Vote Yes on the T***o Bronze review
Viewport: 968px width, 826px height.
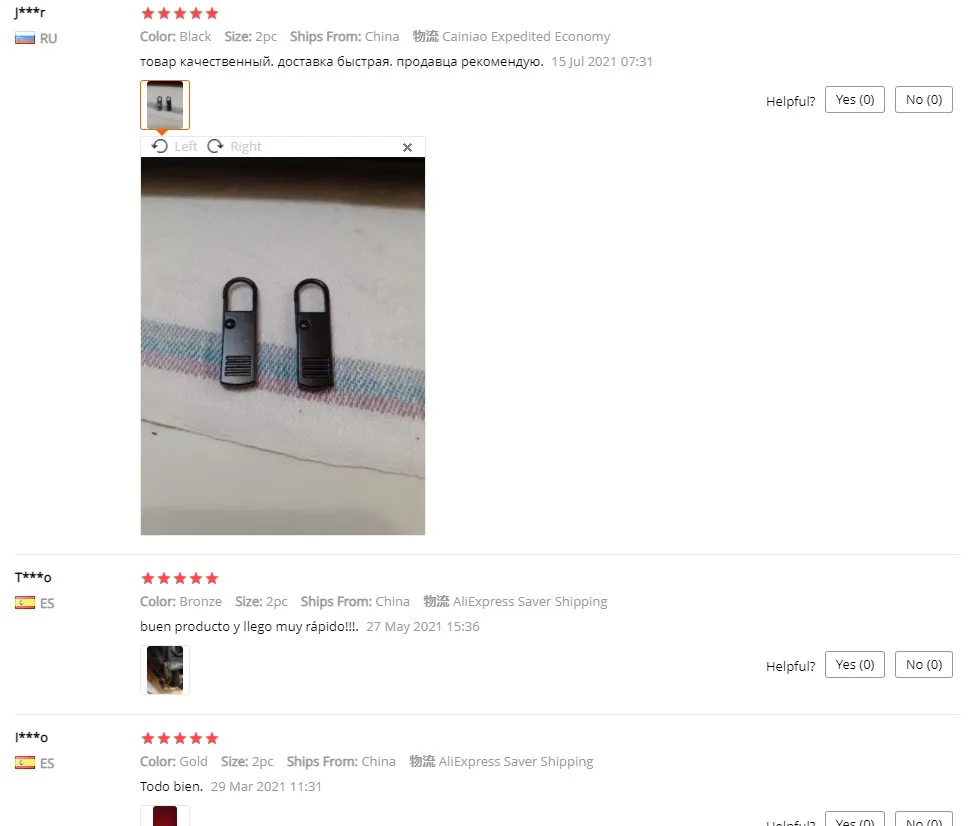coord(855,664)
